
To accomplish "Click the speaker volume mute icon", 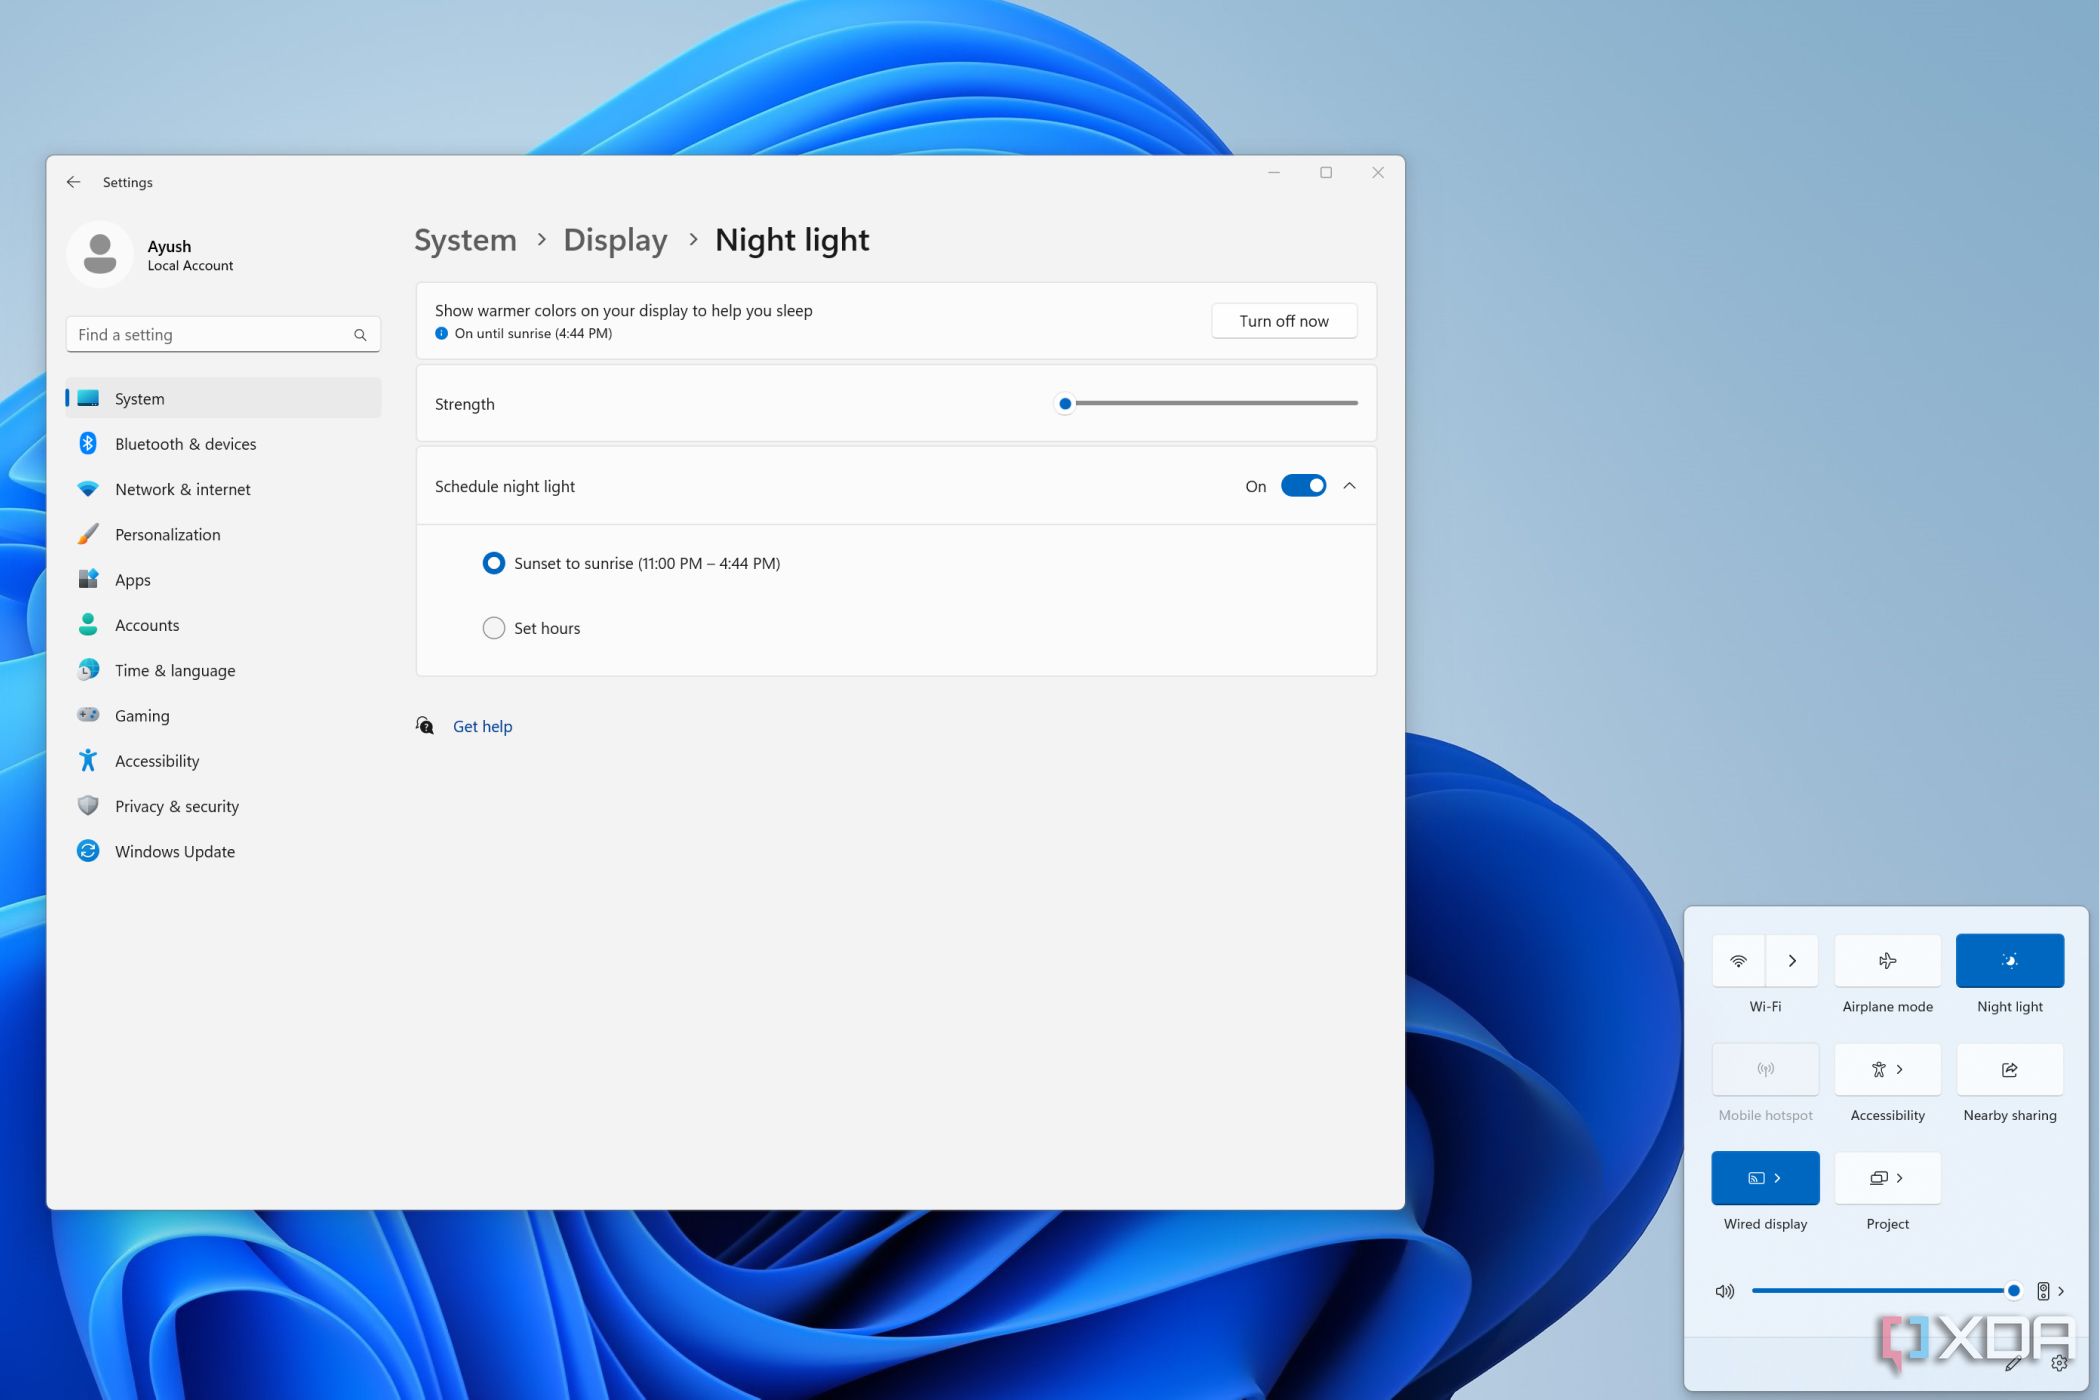I will point(1724,1291).
